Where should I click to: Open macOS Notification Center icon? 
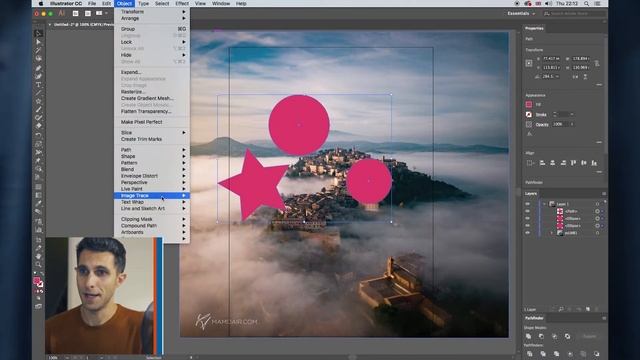coord(598,3)
